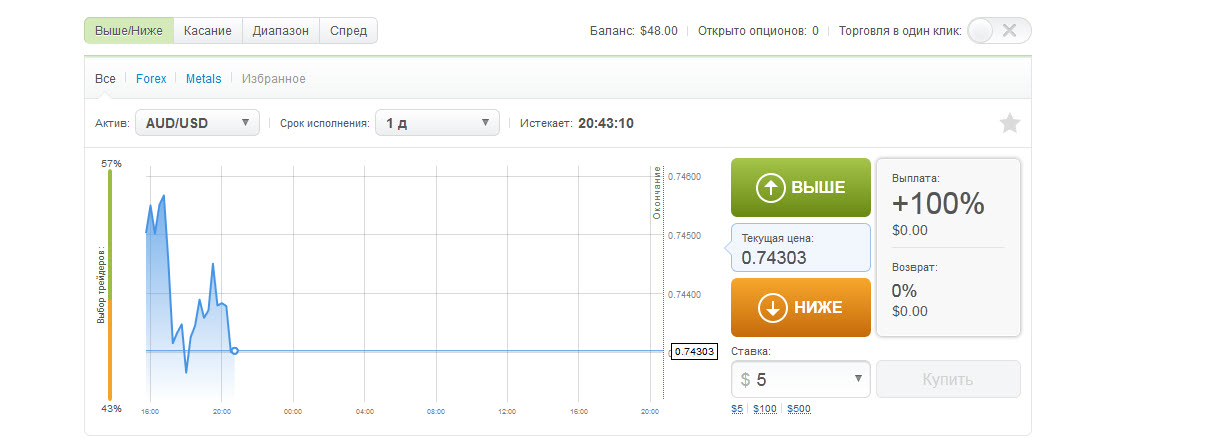1206x439 pixels.
Task: Open the stake amount dropdown arrow
Action: coord(858,379)
